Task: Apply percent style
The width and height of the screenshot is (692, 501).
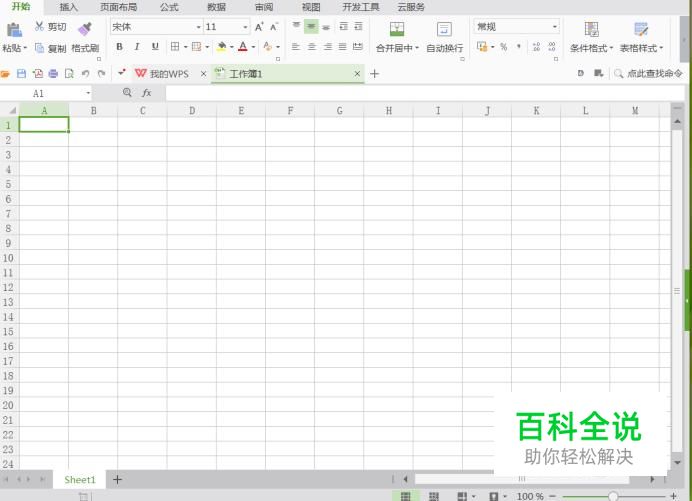Action: (x=504, y=47)
